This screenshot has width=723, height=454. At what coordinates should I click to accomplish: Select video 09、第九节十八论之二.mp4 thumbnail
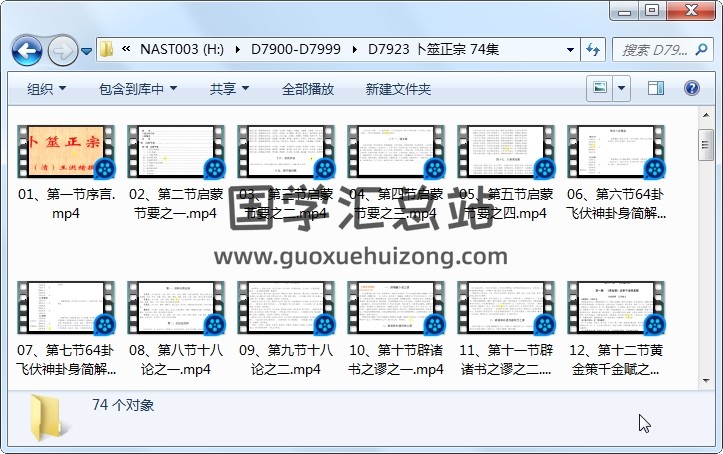(286, 307)
